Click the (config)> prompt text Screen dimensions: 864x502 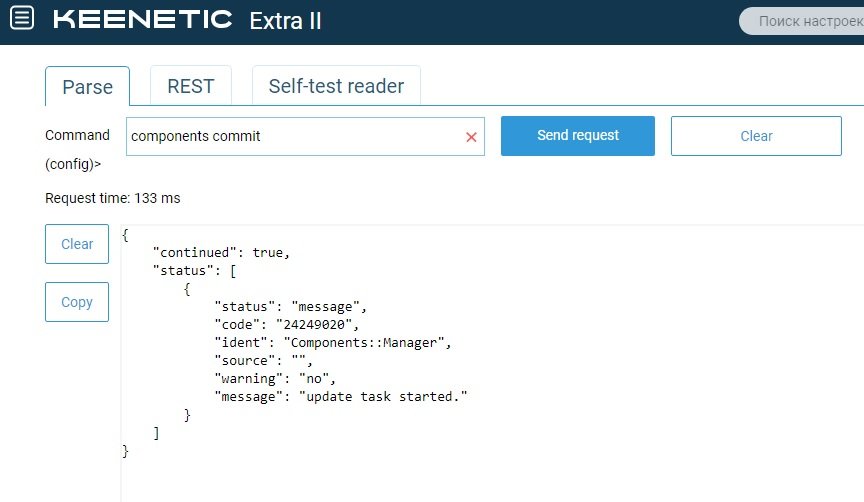click(x=73, y=164)
